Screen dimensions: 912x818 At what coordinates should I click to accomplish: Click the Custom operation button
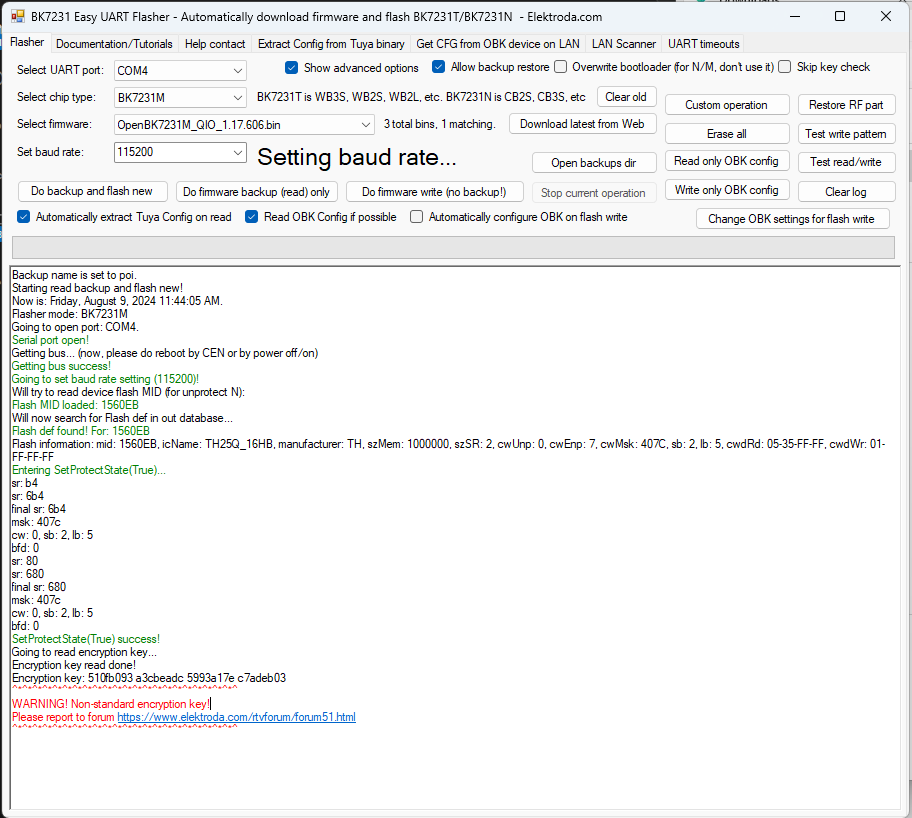[x=726, y=105]
